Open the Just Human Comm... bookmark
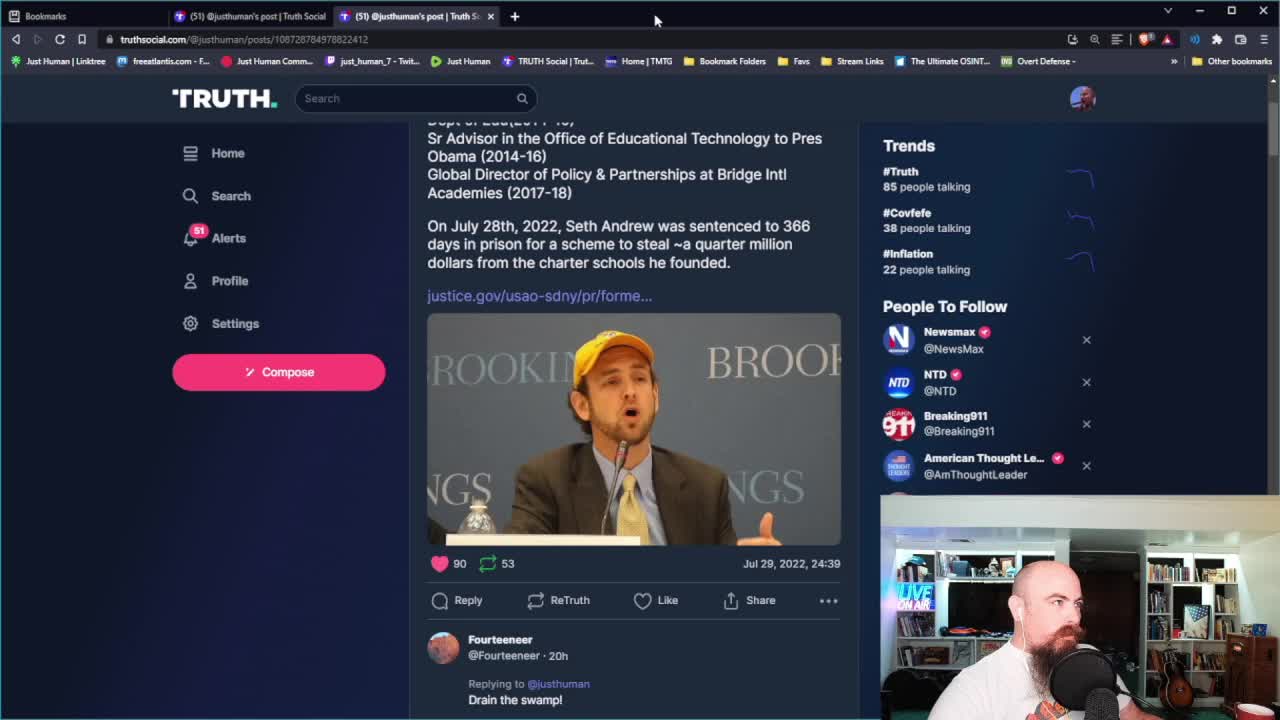The height and width of the screenshot is (720, 1280). click(267, 61)
